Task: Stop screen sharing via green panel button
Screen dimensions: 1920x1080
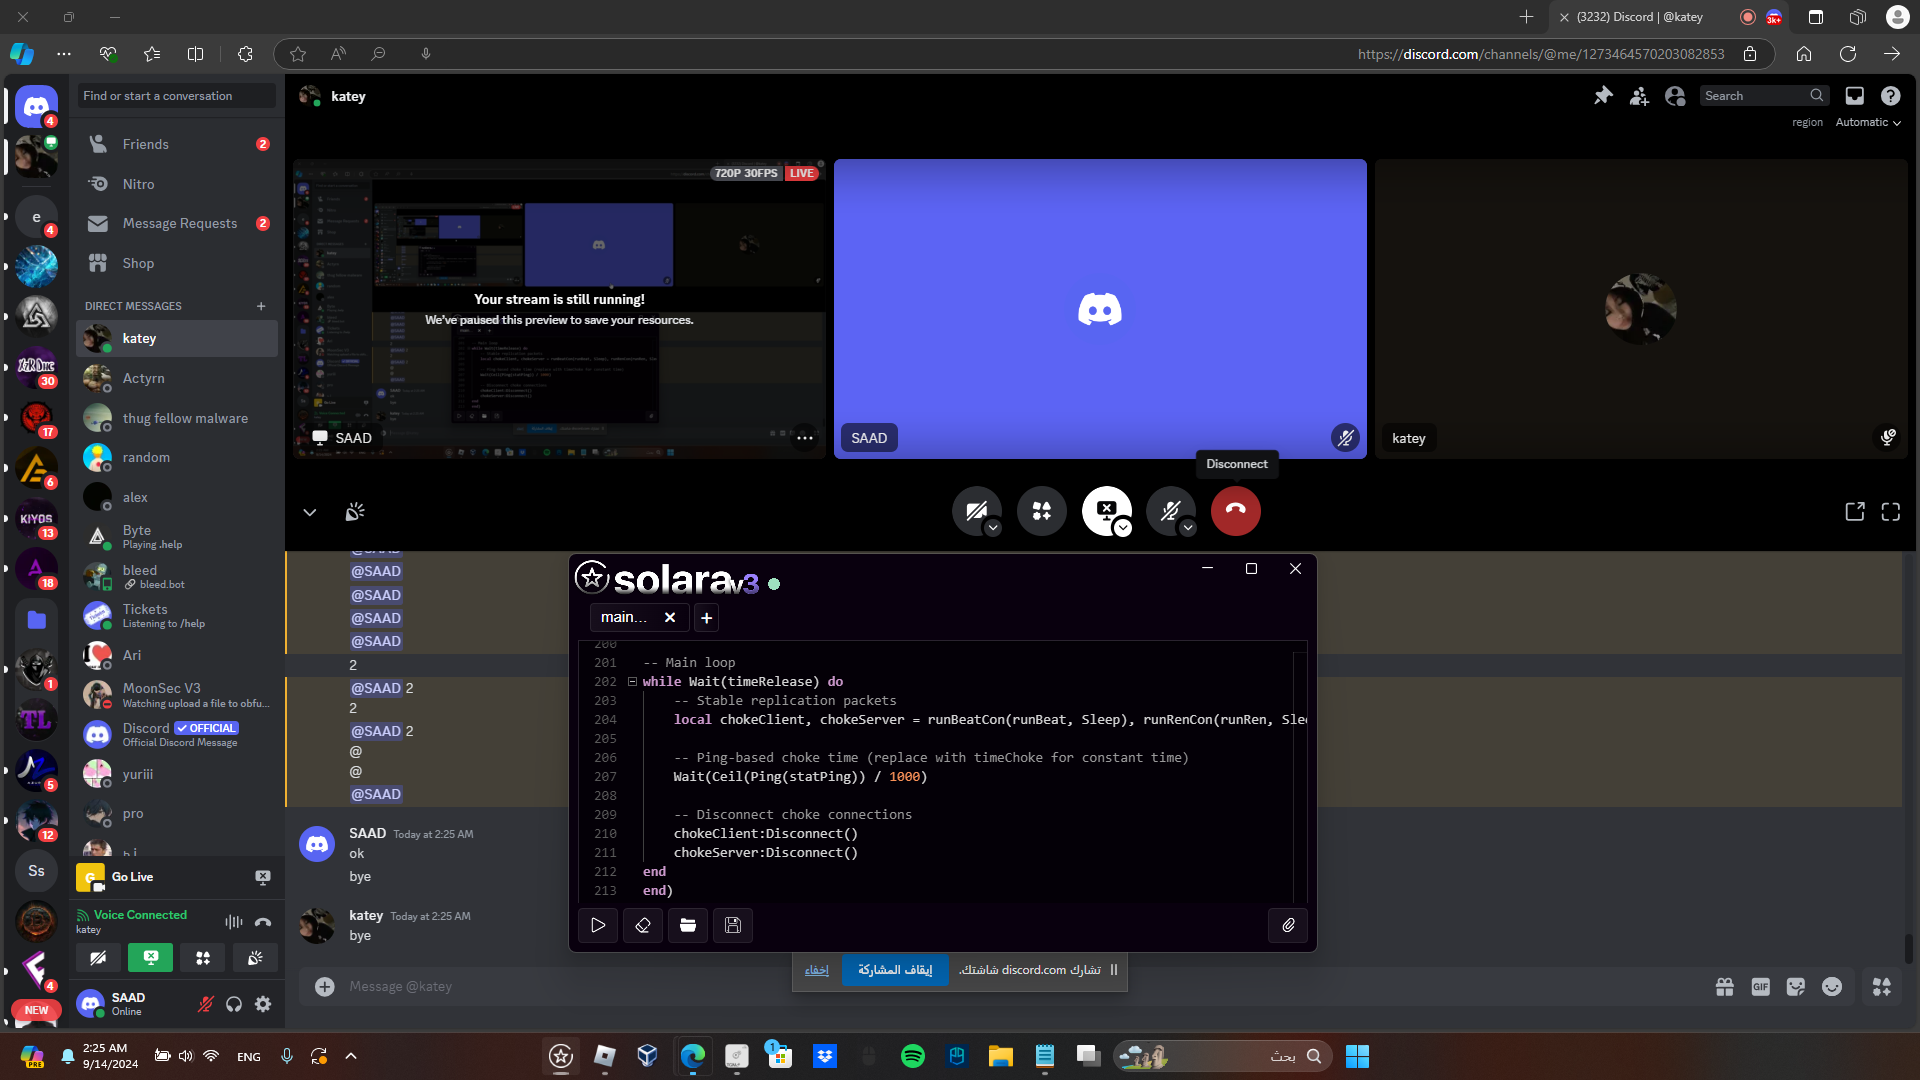Action: tap(150, 958)
